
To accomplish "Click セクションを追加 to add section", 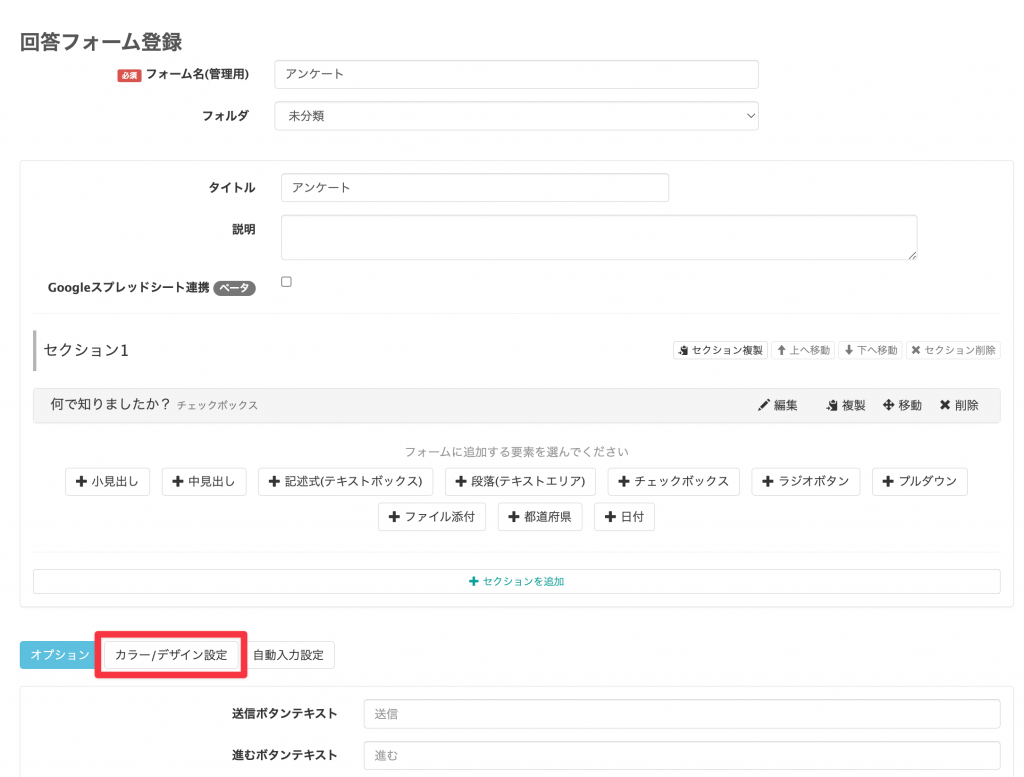I will (517, 581).
